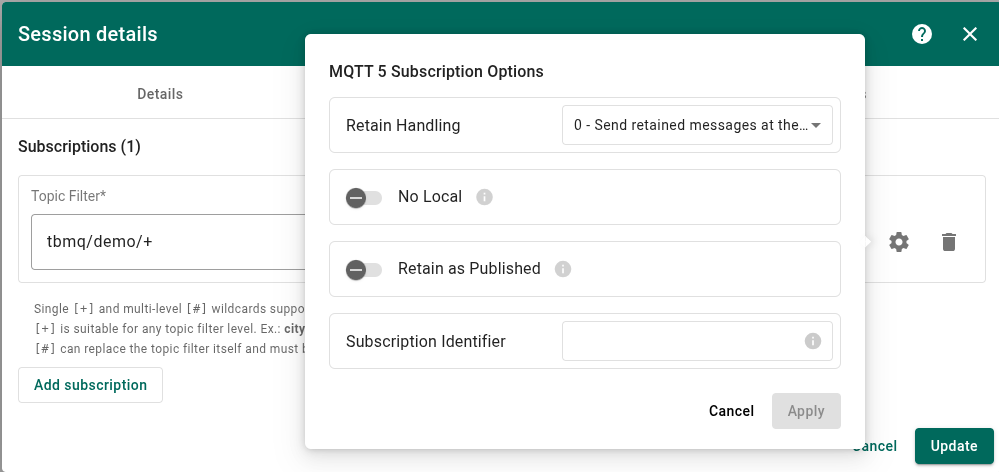
Task: Enable the No Local toggle
Action: pyautogui.click(x=364, y=198)
